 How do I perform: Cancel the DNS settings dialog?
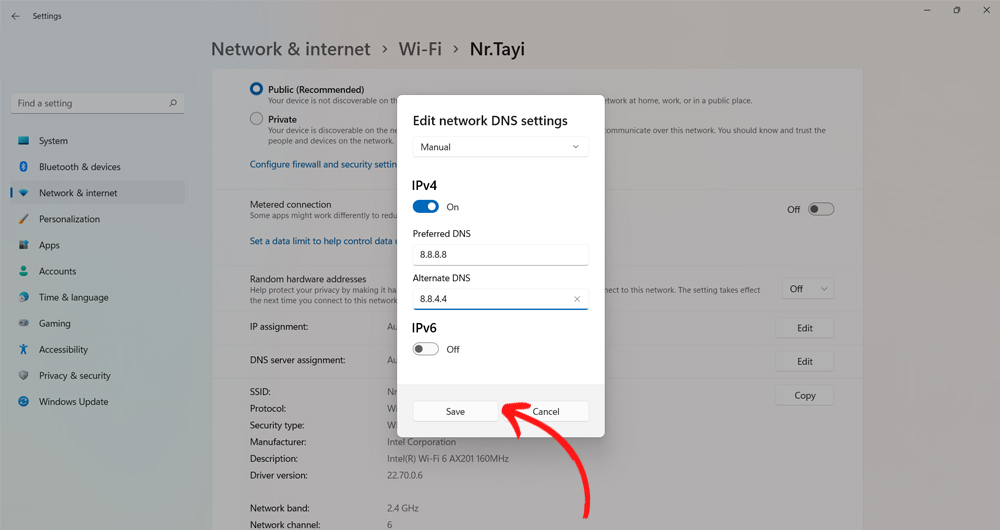point(546,411)
